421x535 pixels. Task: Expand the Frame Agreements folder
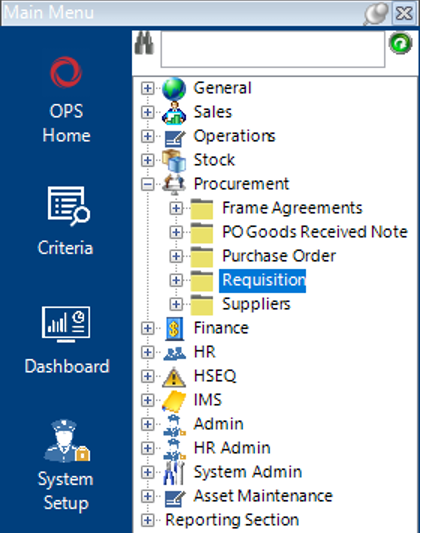(x=176, y=208)
